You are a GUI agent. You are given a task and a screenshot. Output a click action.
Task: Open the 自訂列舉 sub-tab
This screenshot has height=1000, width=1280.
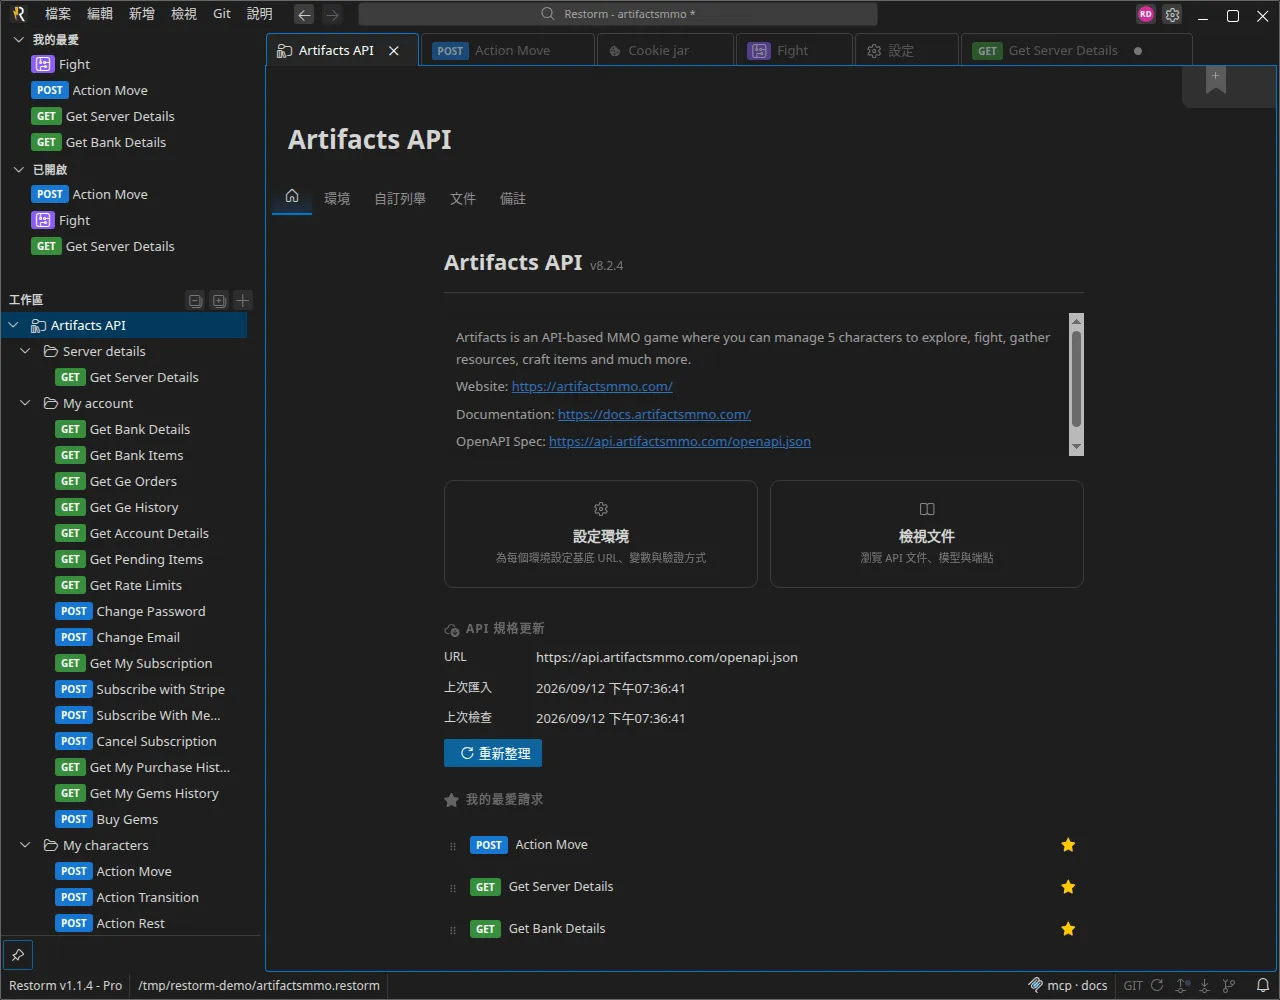[400, 199]
